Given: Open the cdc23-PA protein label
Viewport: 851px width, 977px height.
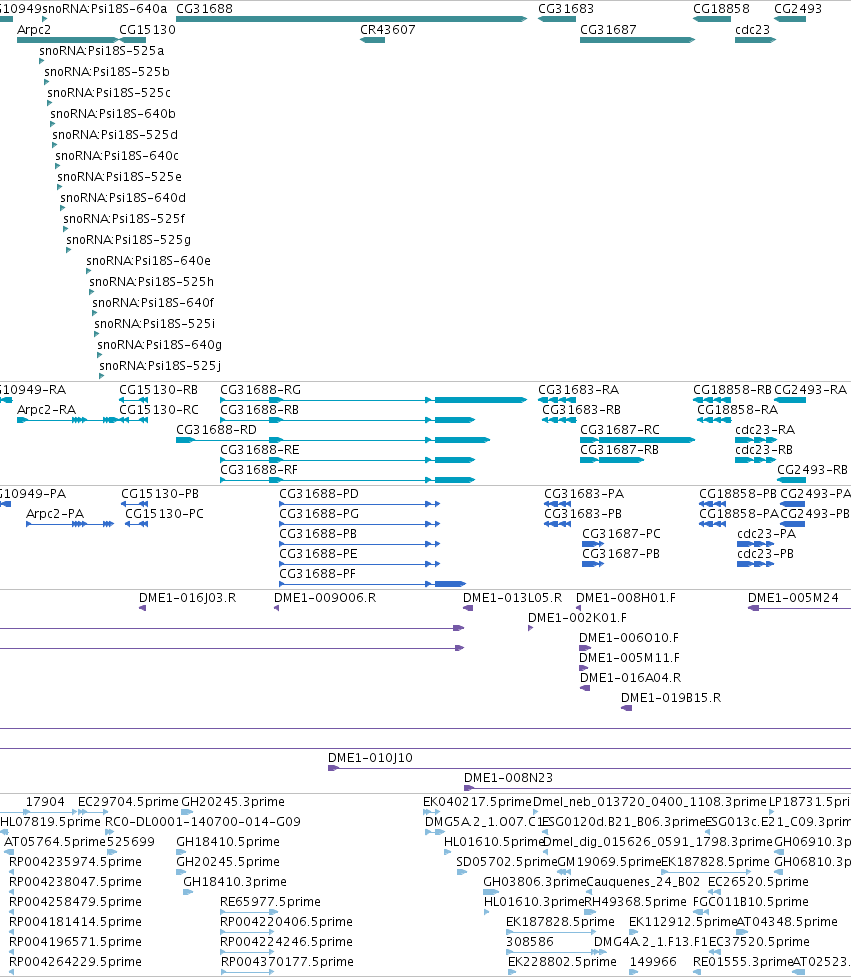Looking at the screenshot, I should [766, 533].
